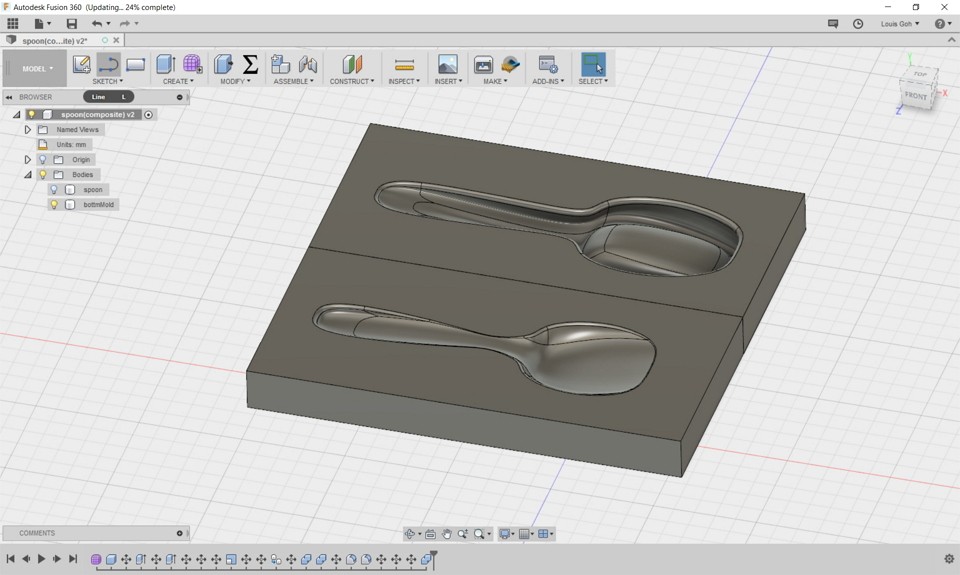Open the Help question mark dropdown
Screen dimensions: 960x575
[943, 24]
